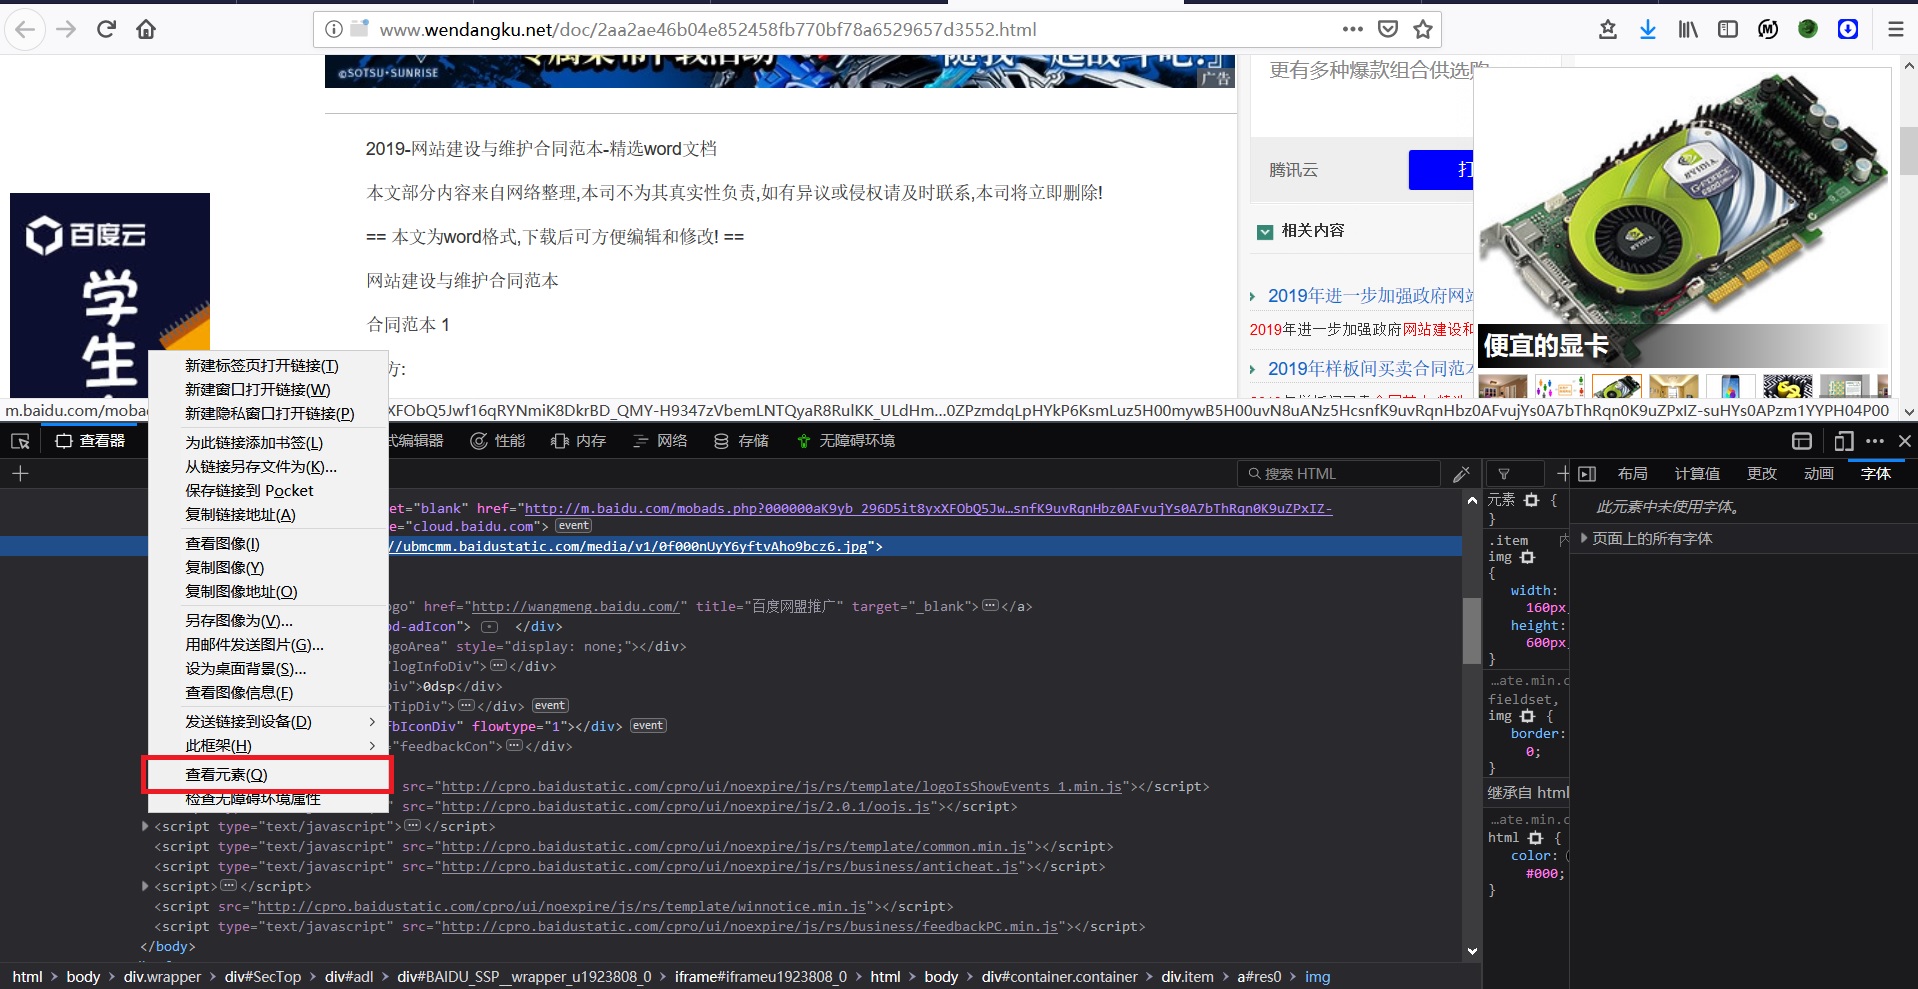Expand the 此框架 submenu
The height and width of the screenshot is (989, 1918).
pos(268,746)
